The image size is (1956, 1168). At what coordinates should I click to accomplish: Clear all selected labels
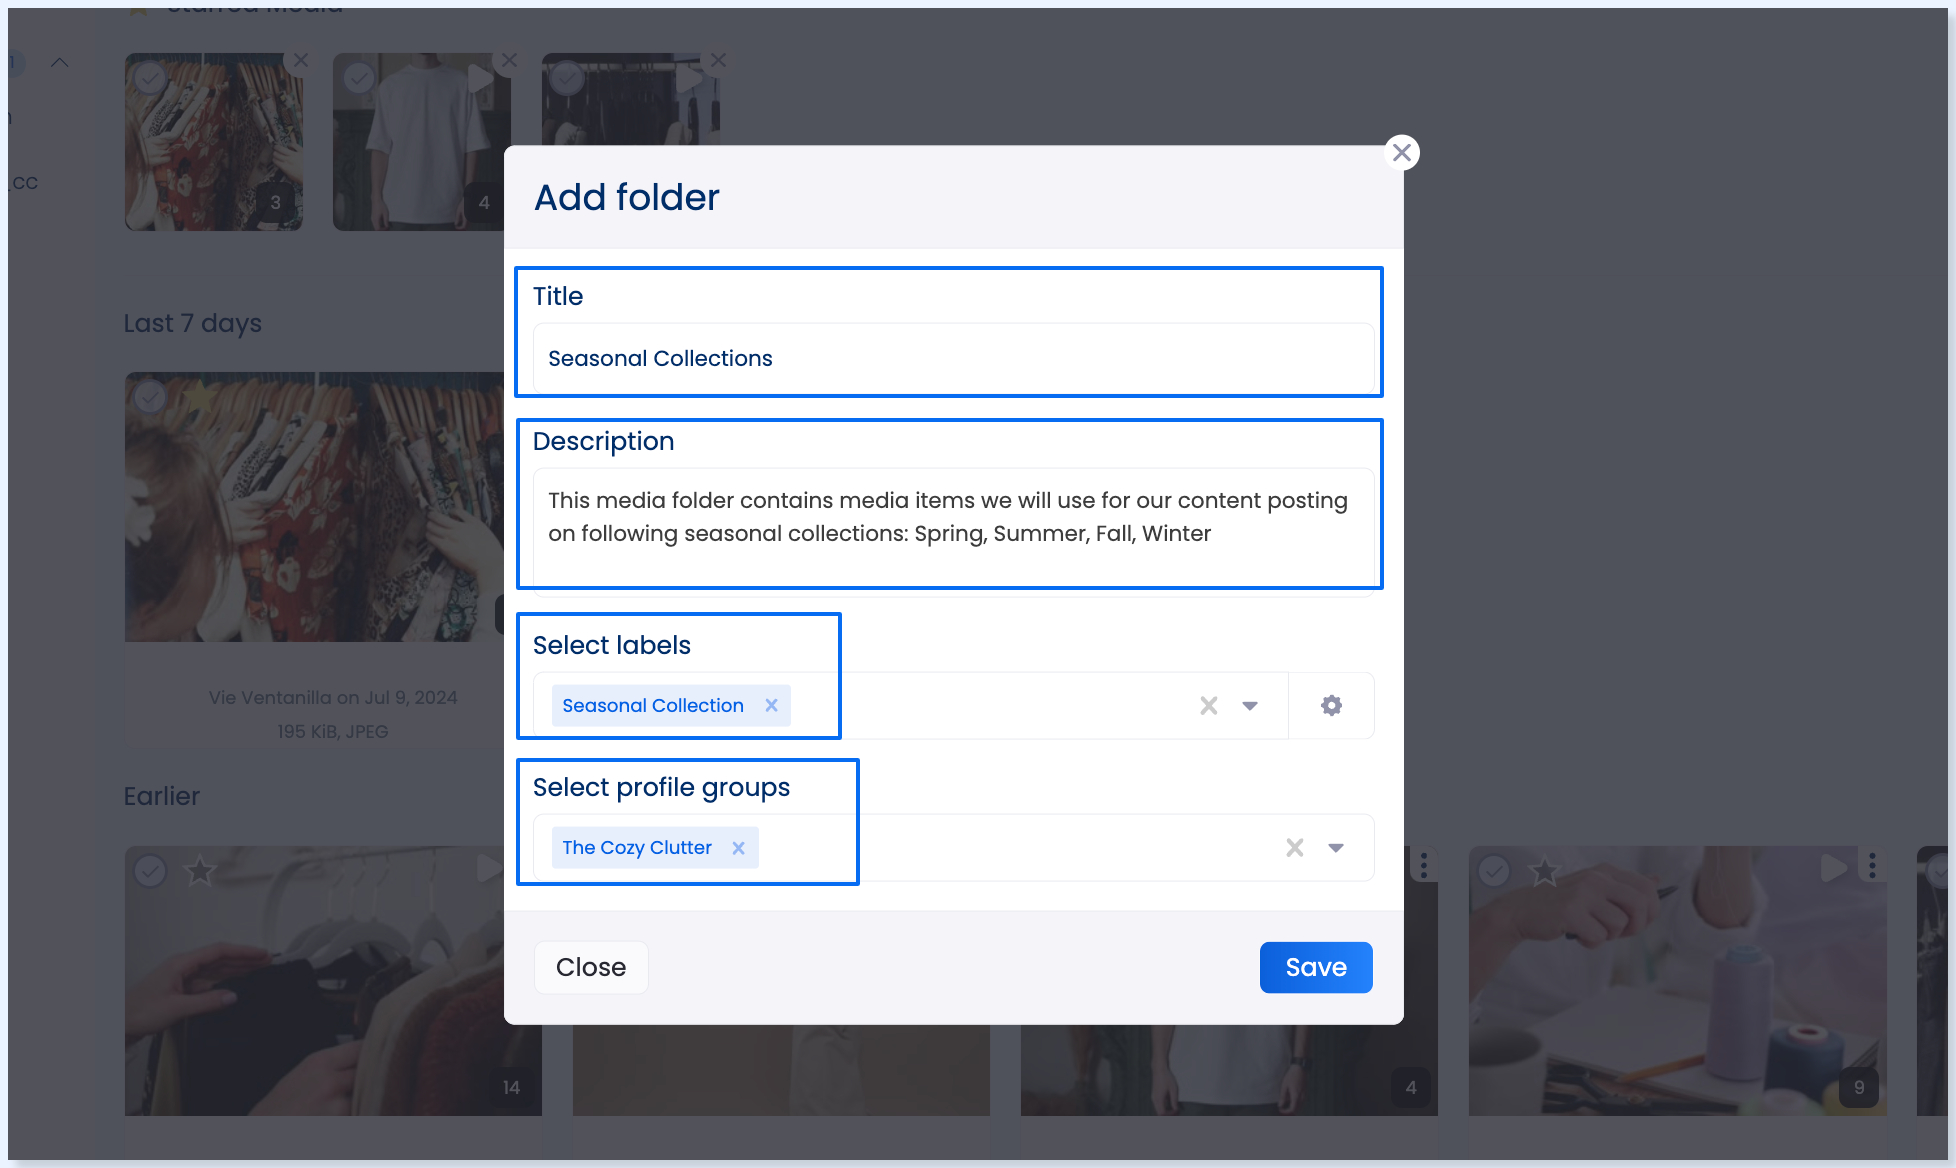coord(1209,706)
